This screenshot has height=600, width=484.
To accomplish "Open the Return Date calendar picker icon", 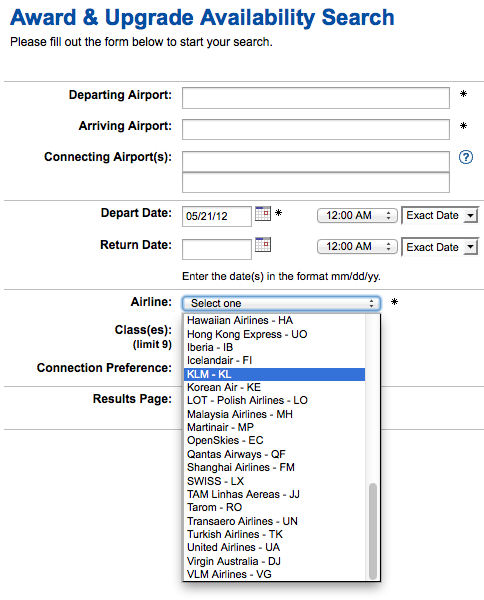I will click(263, 245).
